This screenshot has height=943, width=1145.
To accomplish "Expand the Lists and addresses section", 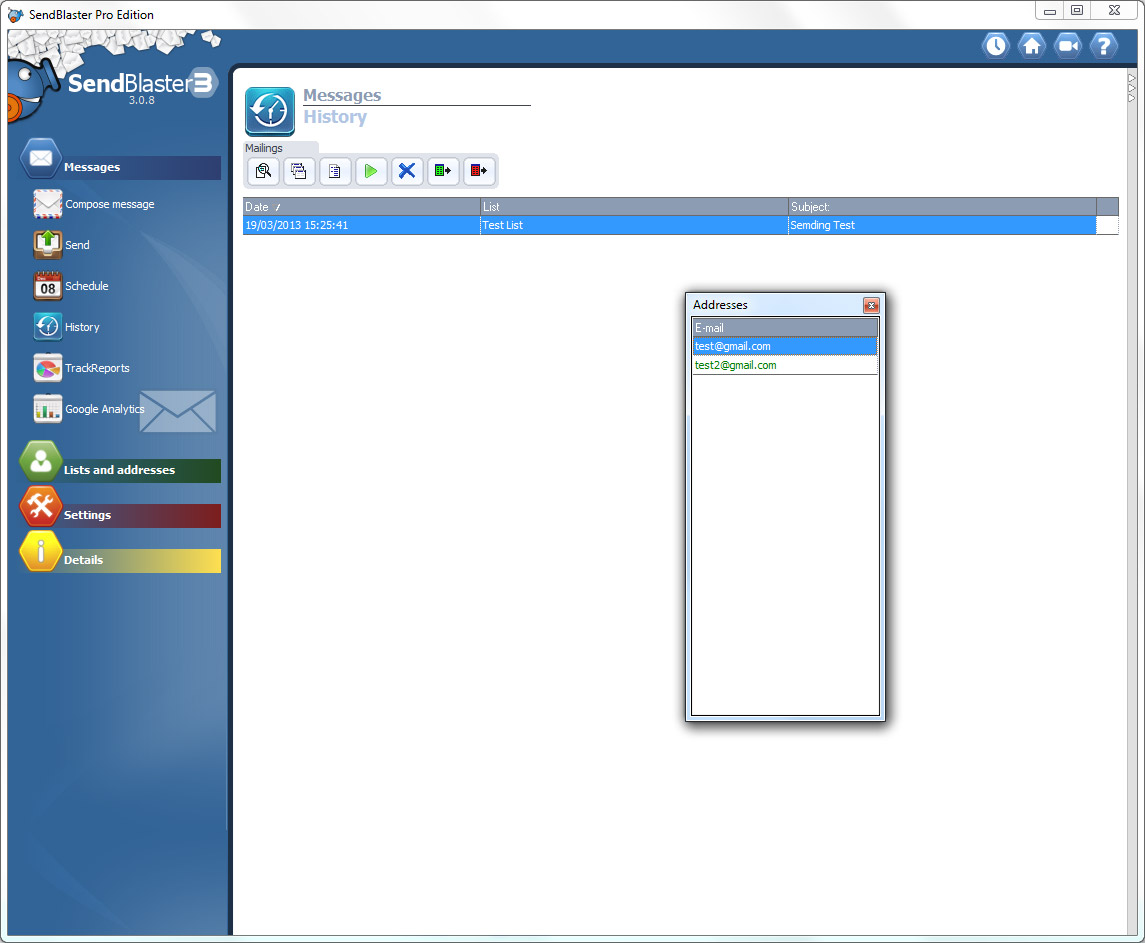I will click(x=119, y=470).
